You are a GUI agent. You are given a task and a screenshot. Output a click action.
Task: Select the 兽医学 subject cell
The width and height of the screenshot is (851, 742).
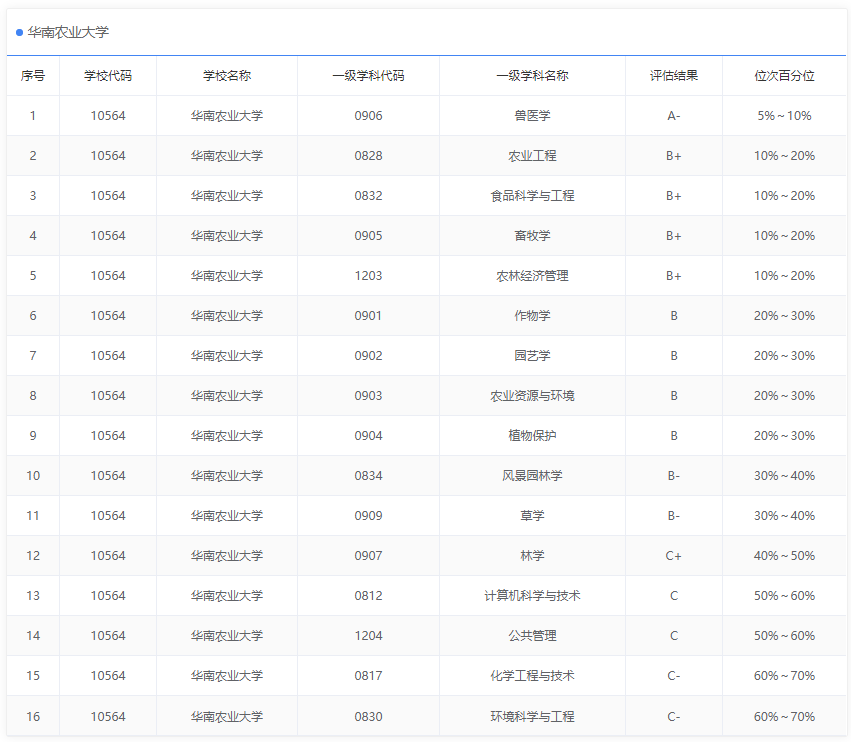coord(532,116)
